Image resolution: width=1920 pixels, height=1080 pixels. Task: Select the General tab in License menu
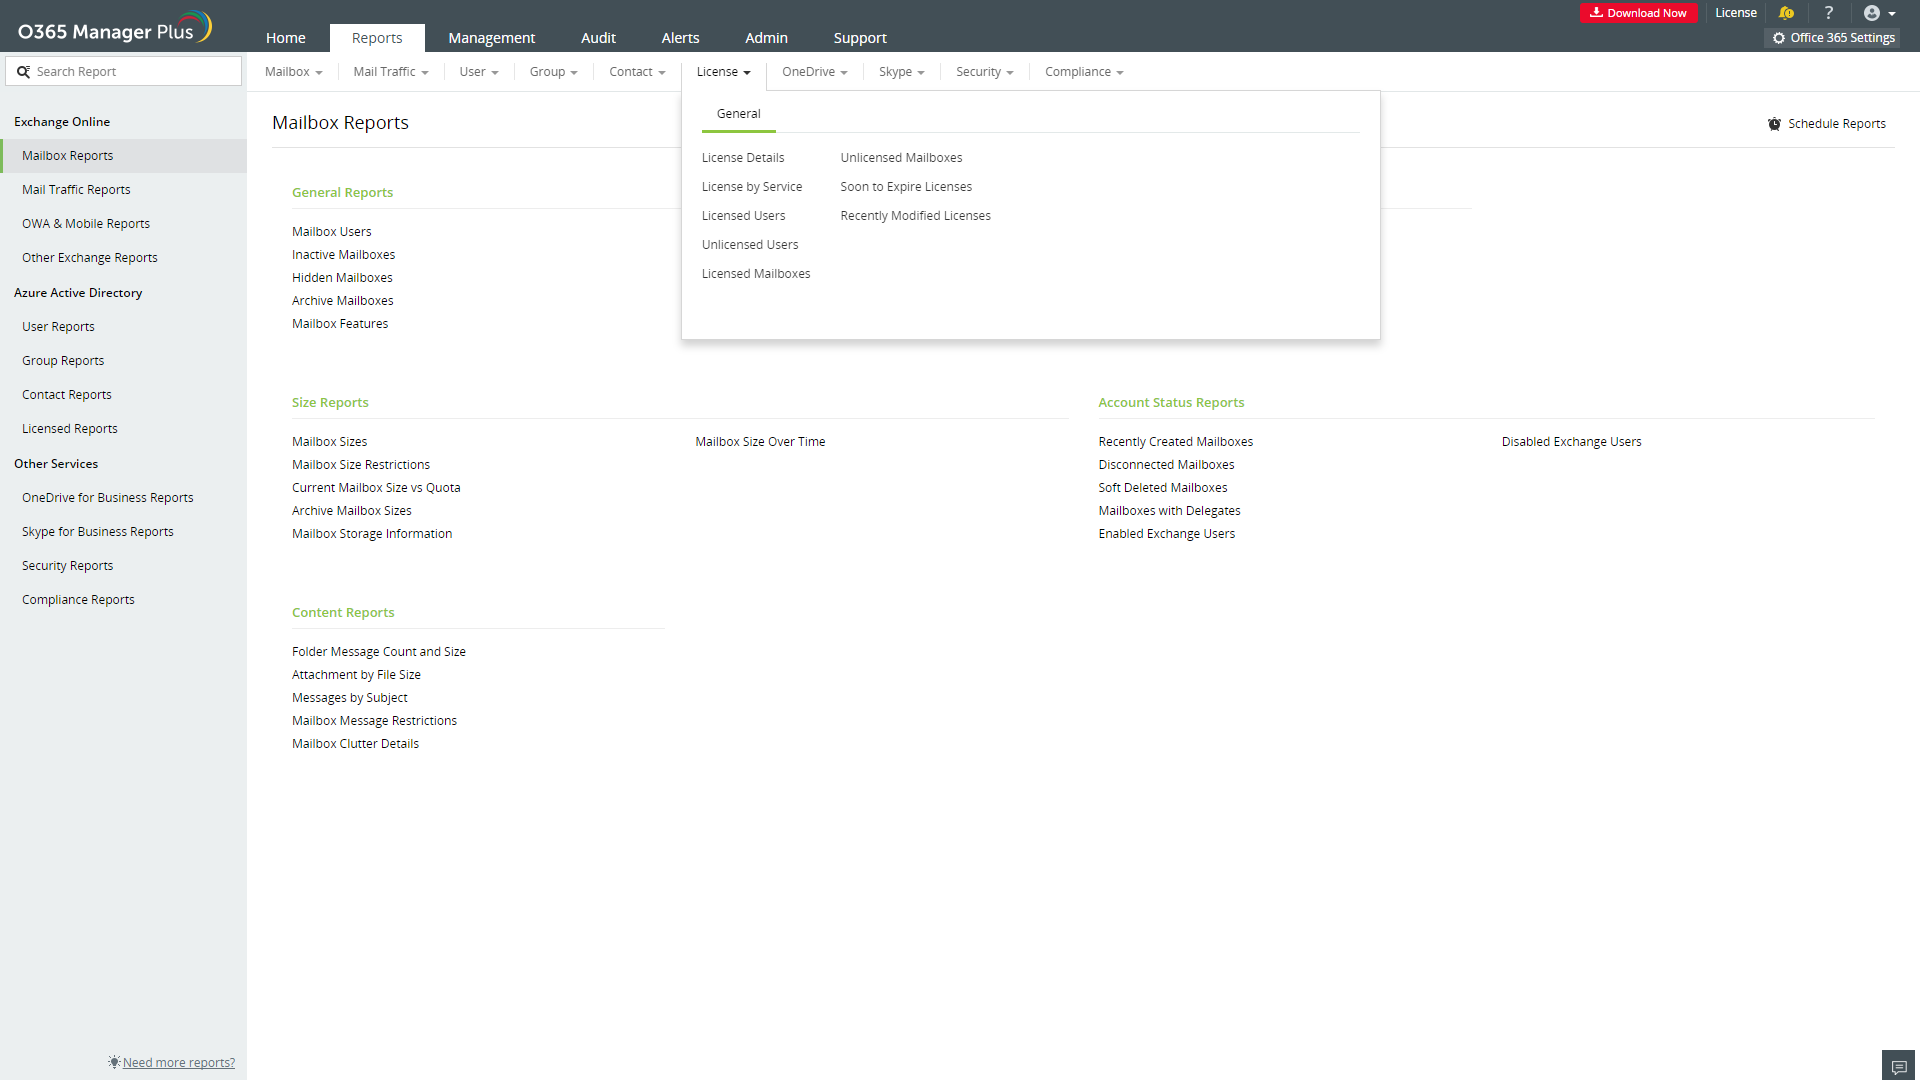click(738, 114)
